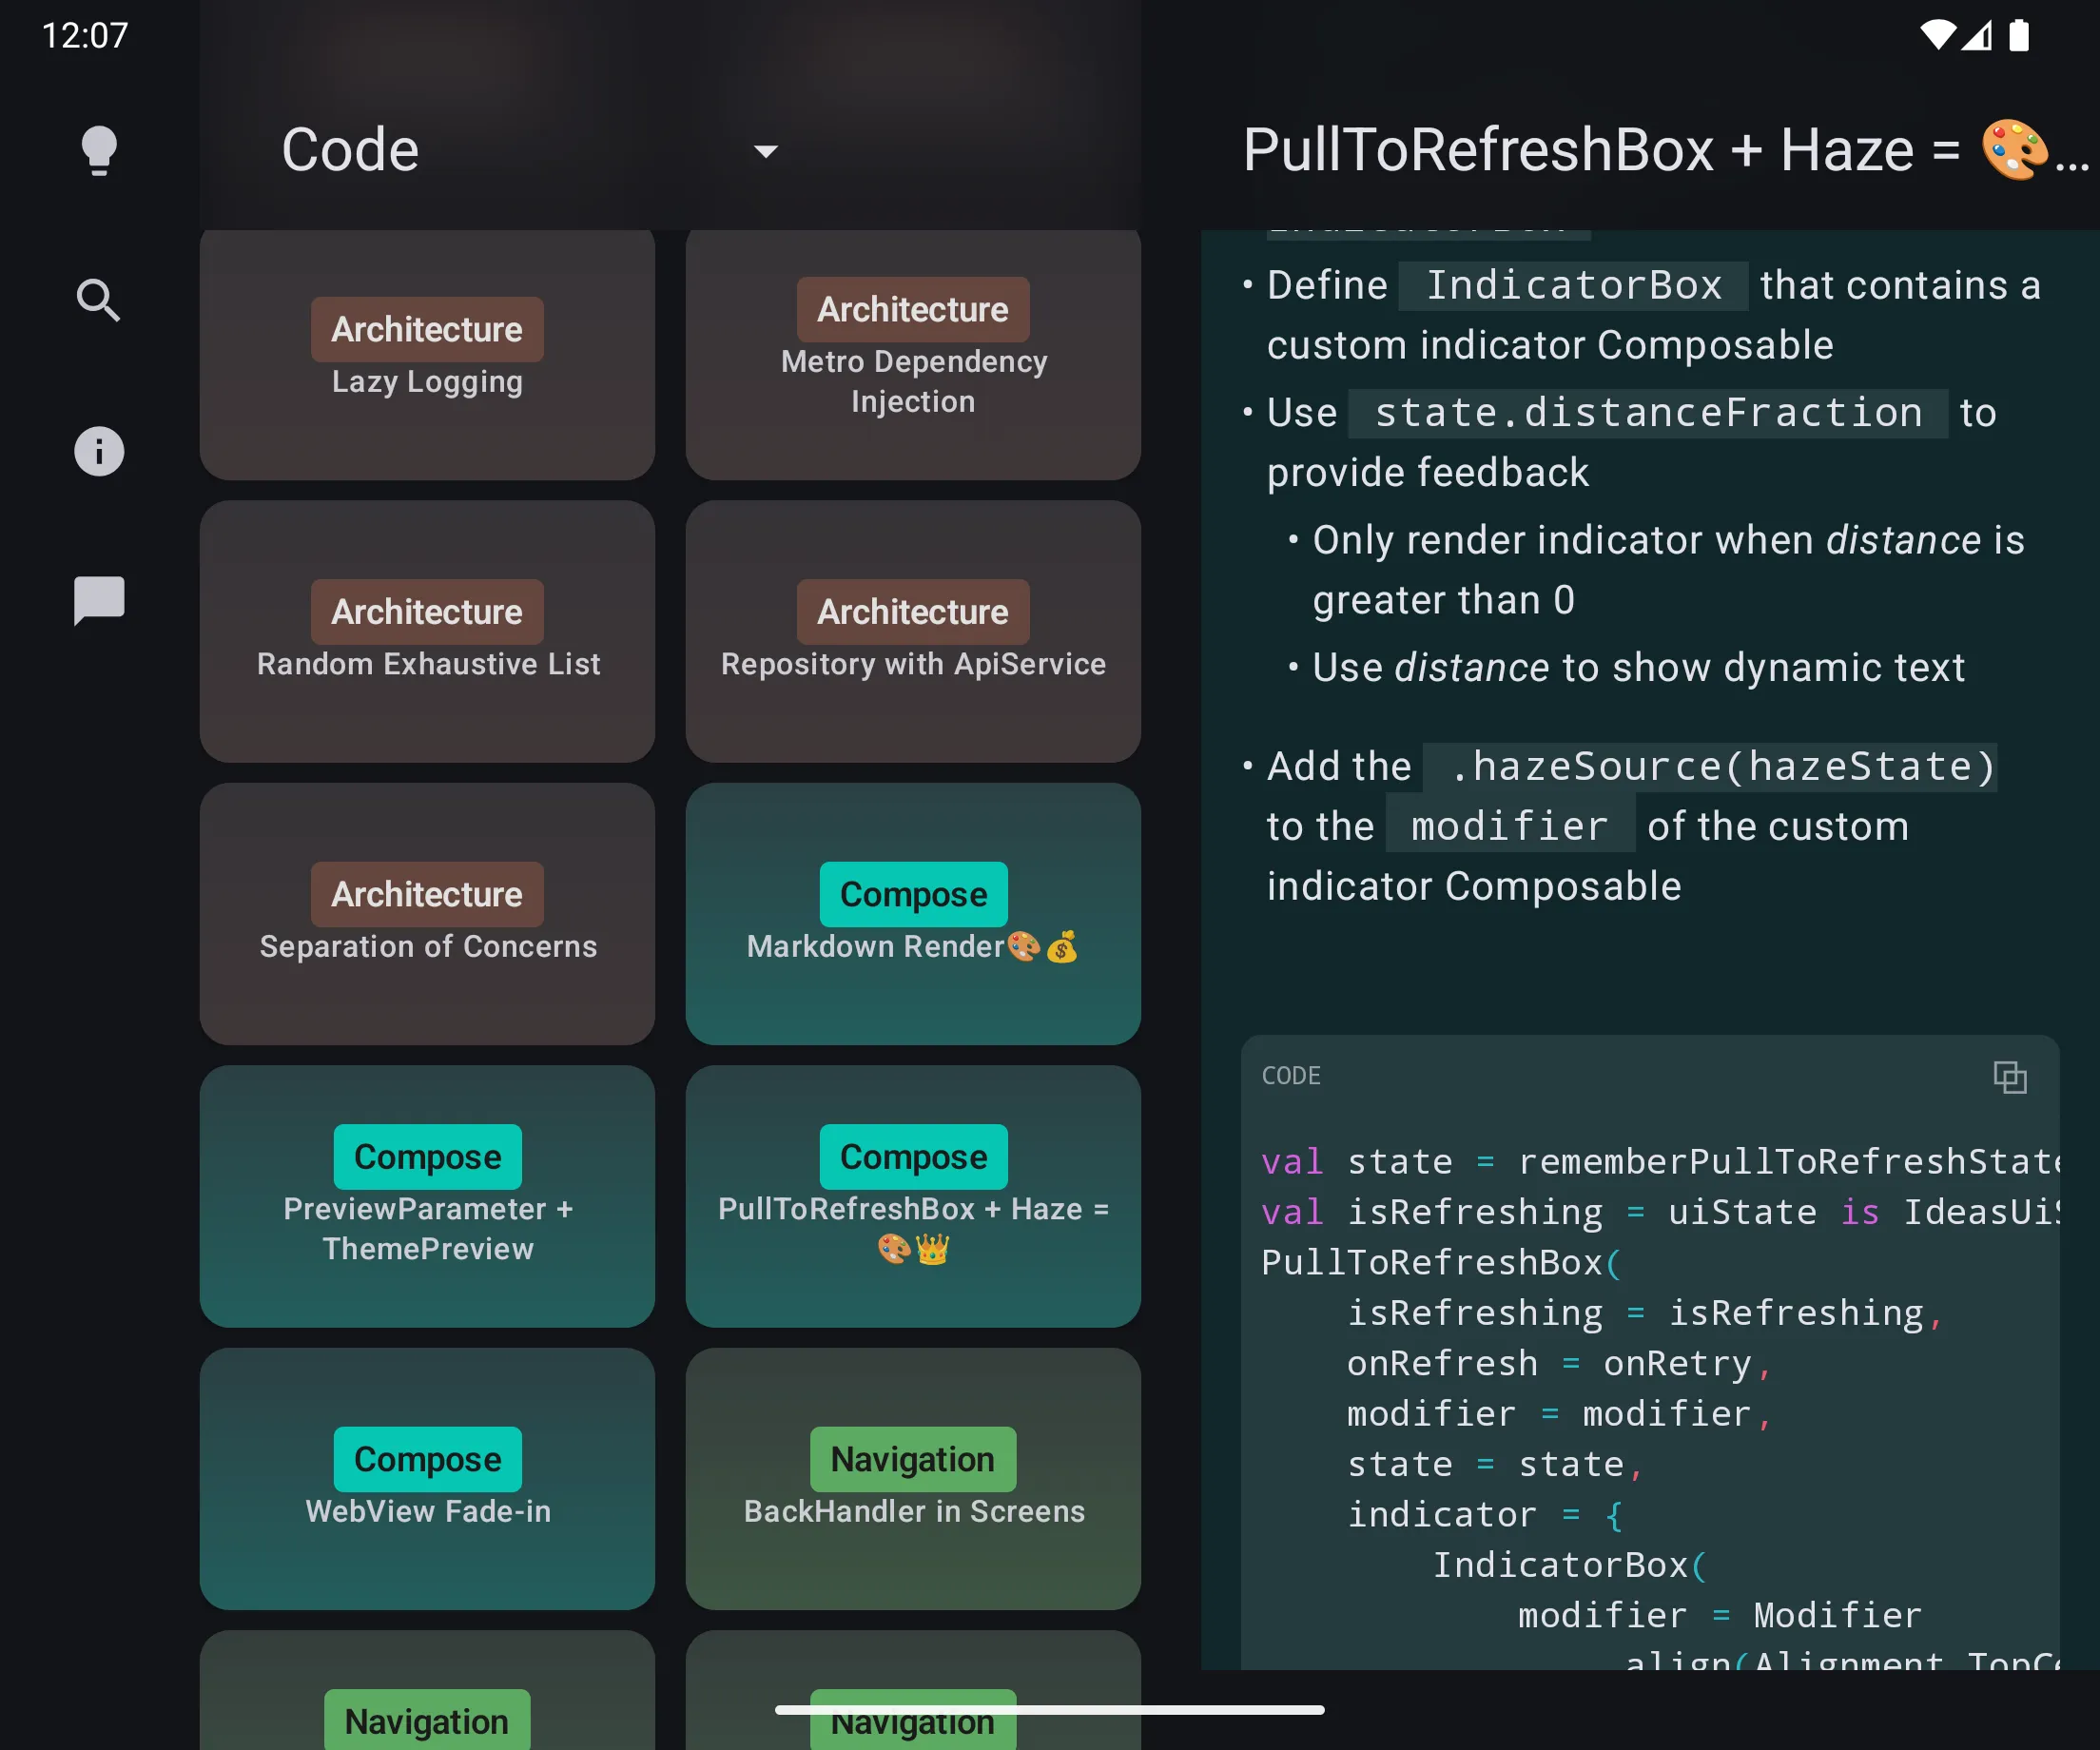
Task: Open the Markdown Render compose card
Action: click(x=912, y=914)
